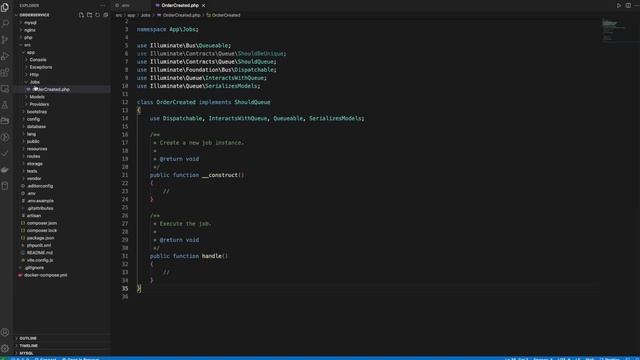Viewport: 640px width, 360px height.
Task: Click the code minimap preview
Action: click(613, 29)
